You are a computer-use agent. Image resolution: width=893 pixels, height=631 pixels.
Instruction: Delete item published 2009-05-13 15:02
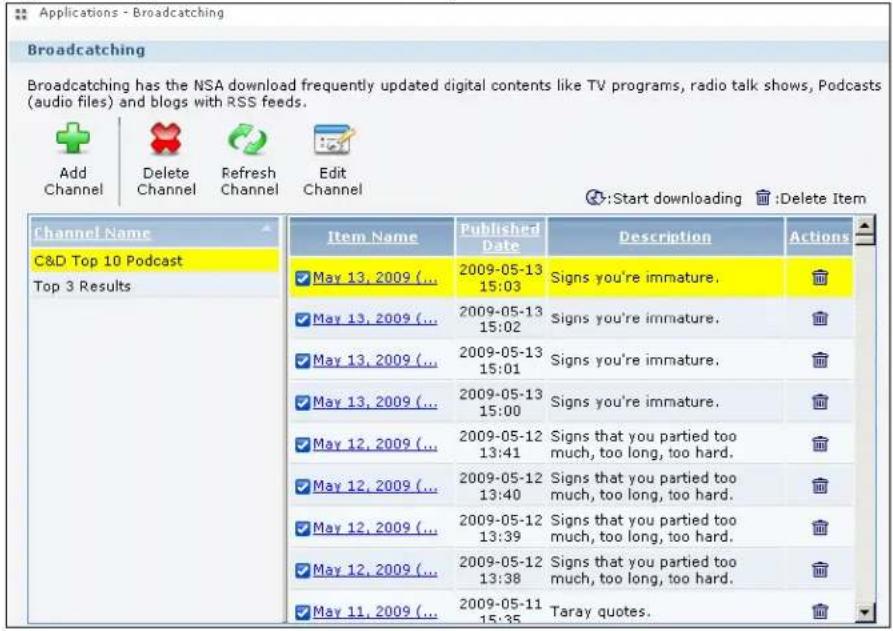pos(820,318)
